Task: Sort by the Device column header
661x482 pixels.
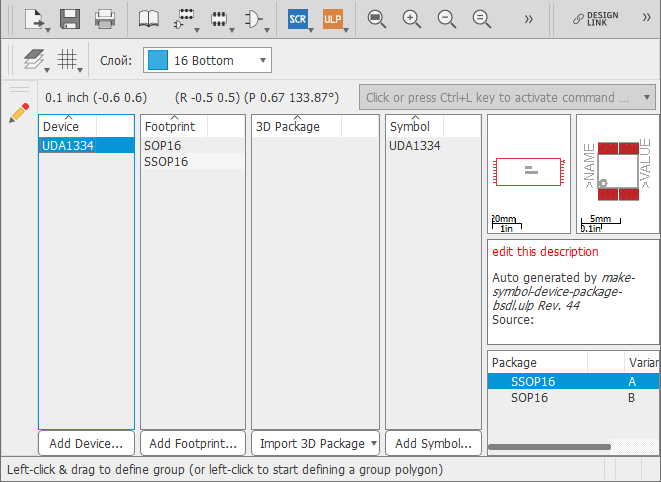Action: (x=68, y=126)
